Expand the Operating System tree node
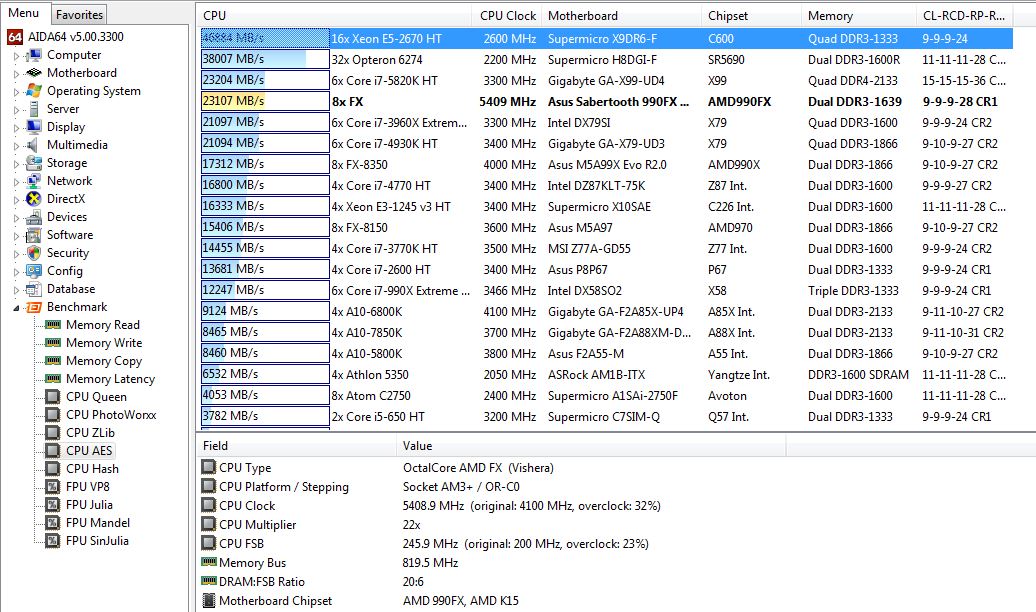The image size is (1036, 612). coord(17,92)
